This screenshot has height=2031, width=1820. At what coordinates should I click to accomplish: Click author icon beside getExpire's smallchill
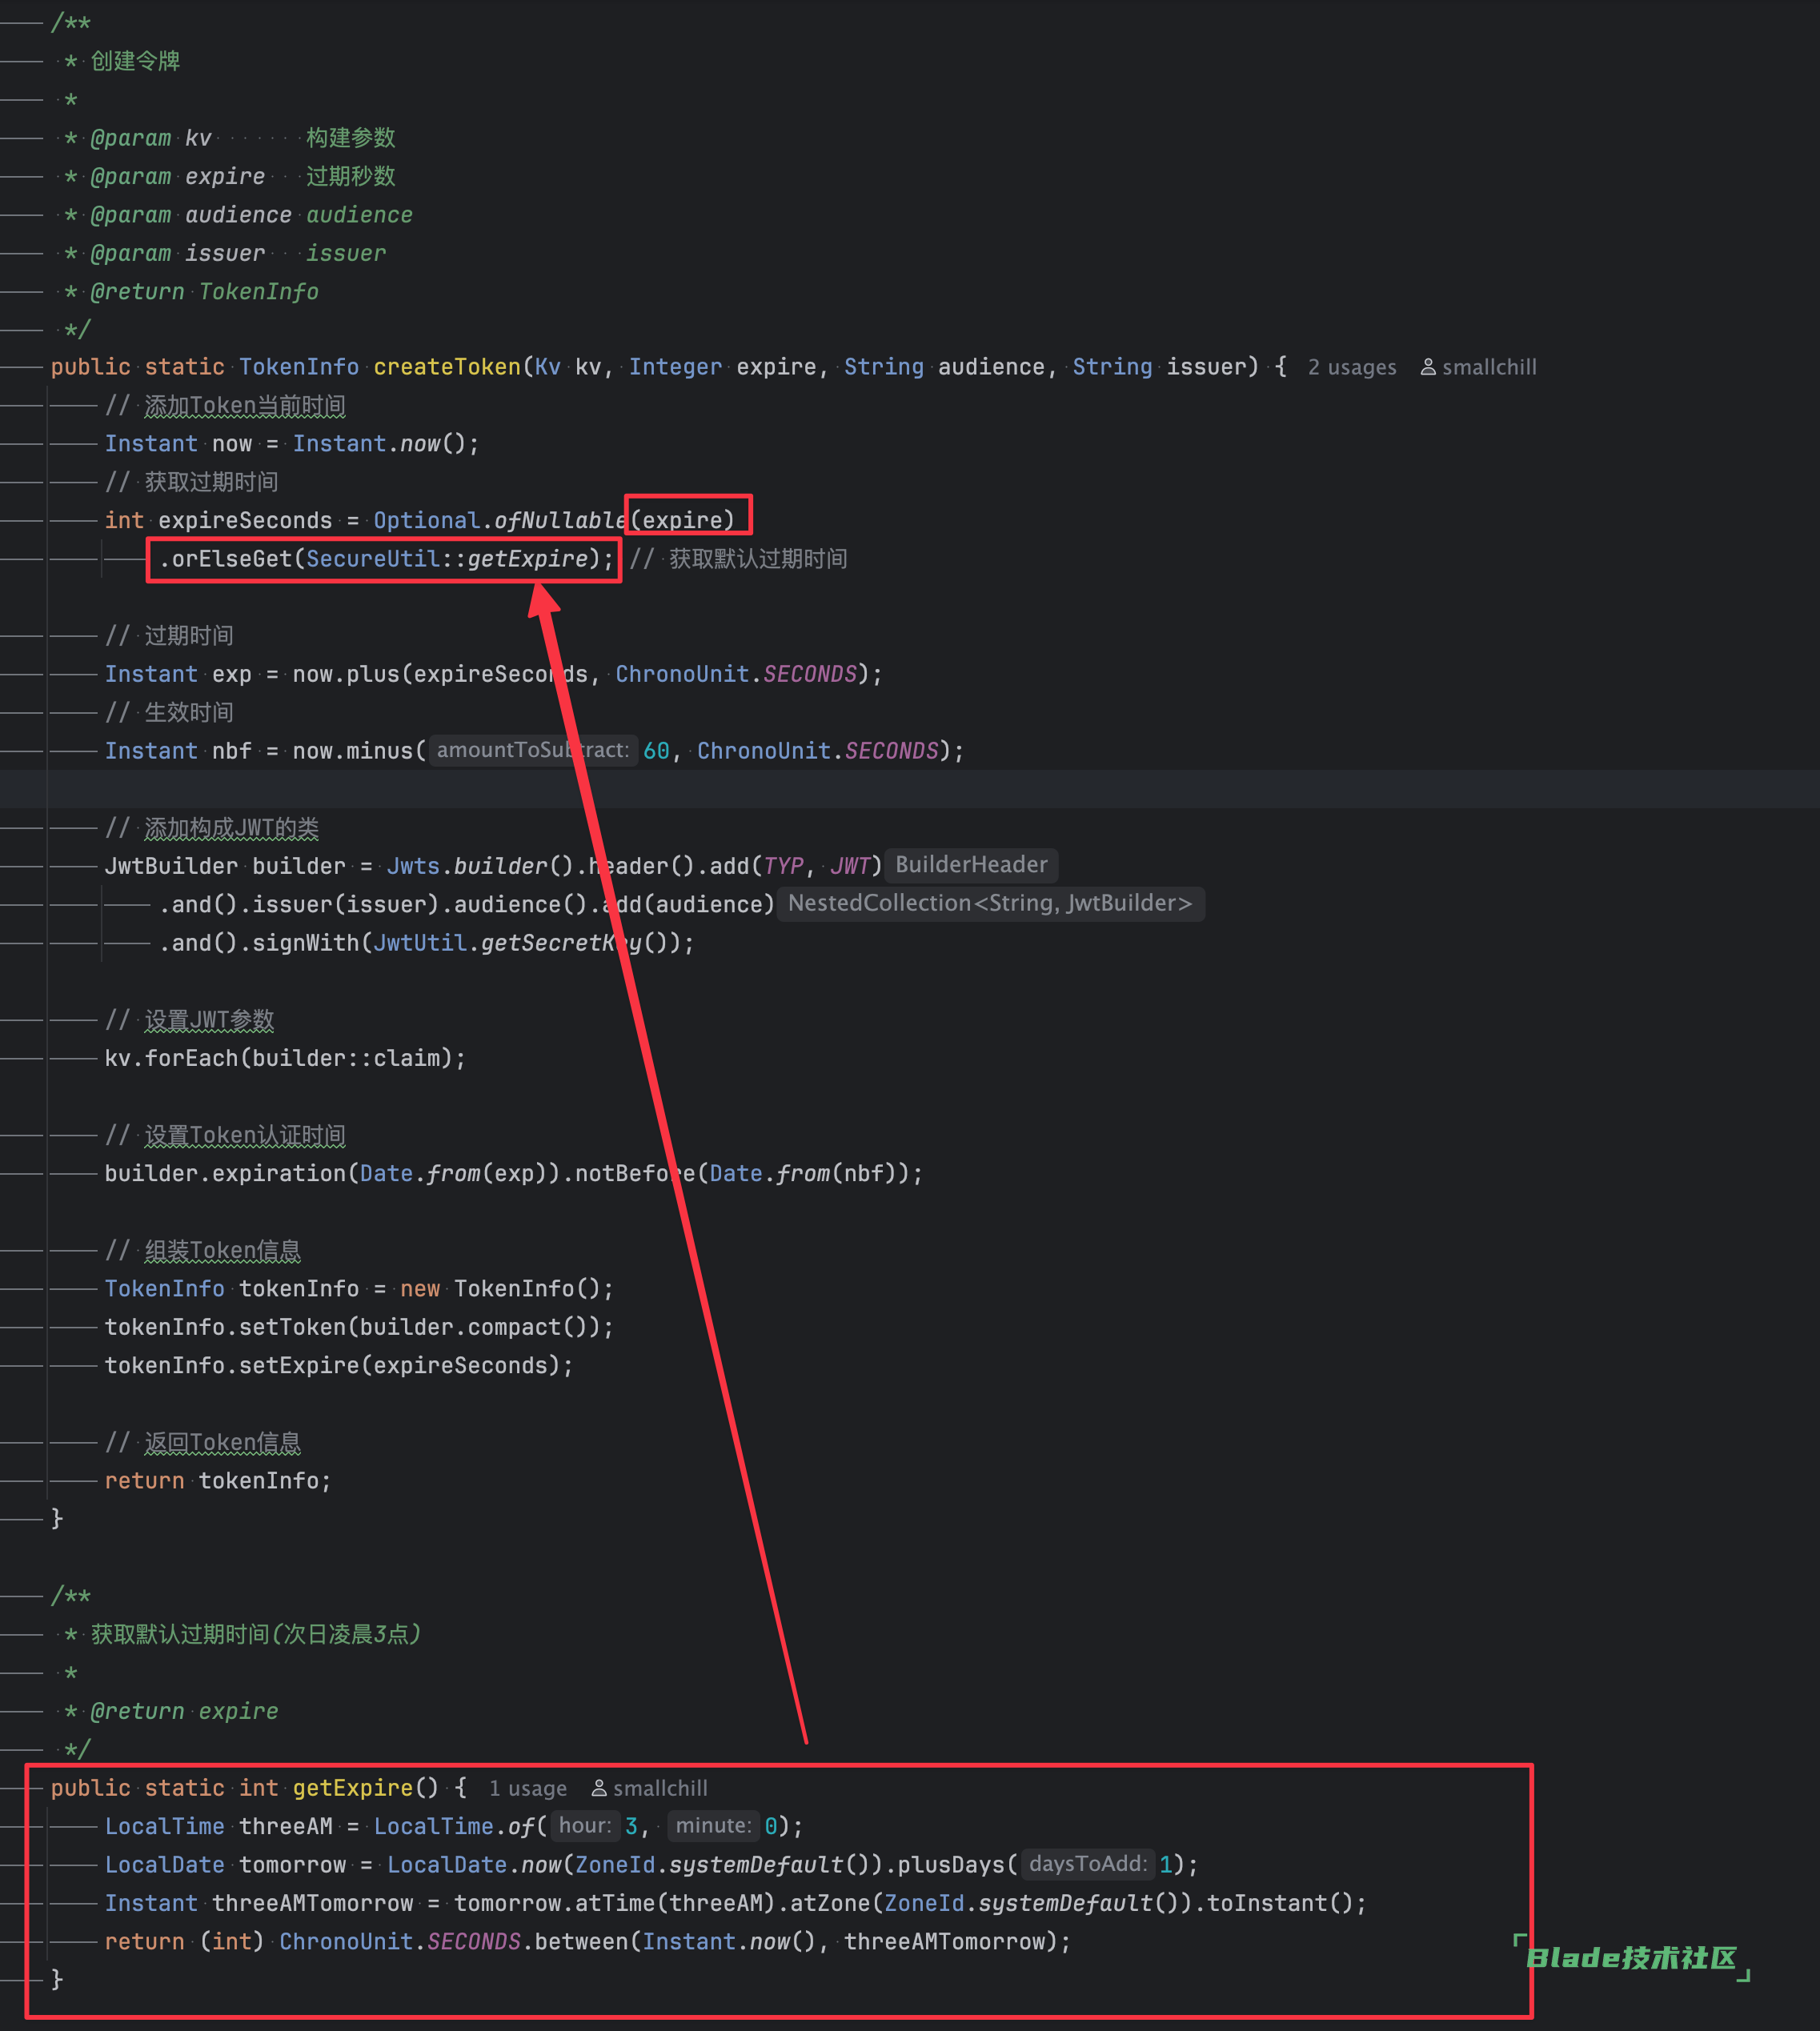pyautogui.click(x=599, y=1789)
